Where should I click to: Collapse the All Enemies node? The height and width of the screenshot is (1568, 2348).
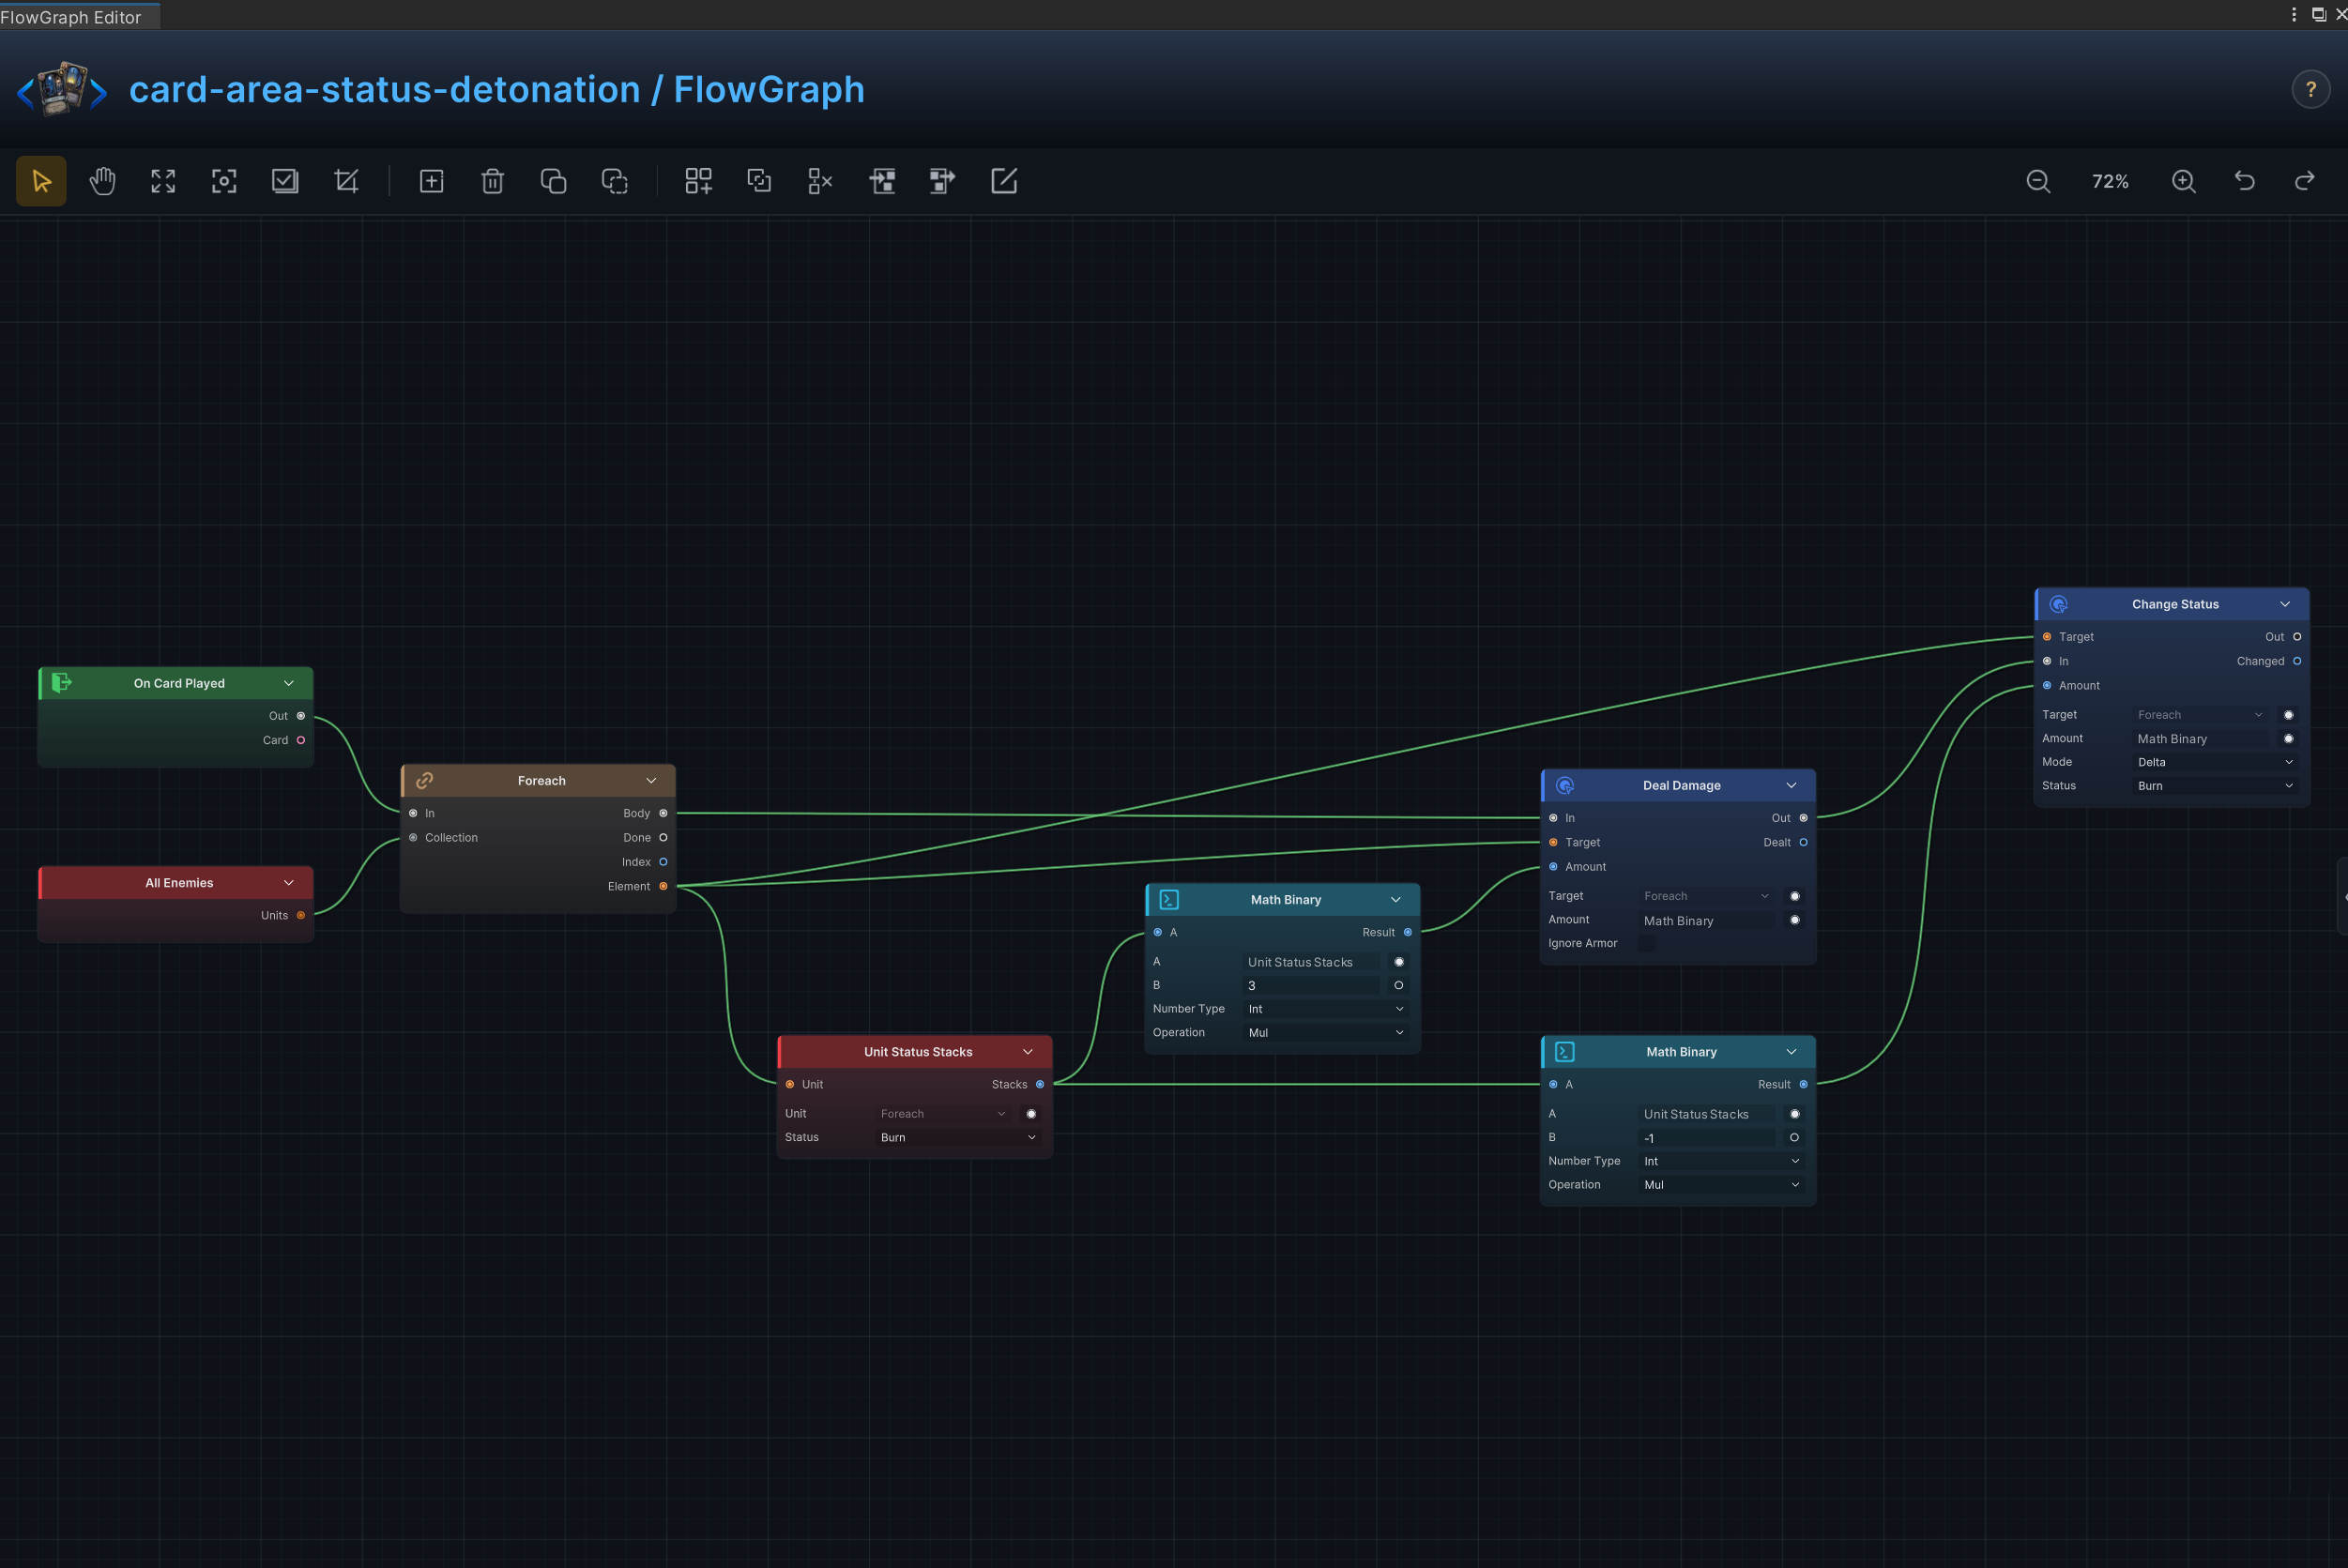289,882
